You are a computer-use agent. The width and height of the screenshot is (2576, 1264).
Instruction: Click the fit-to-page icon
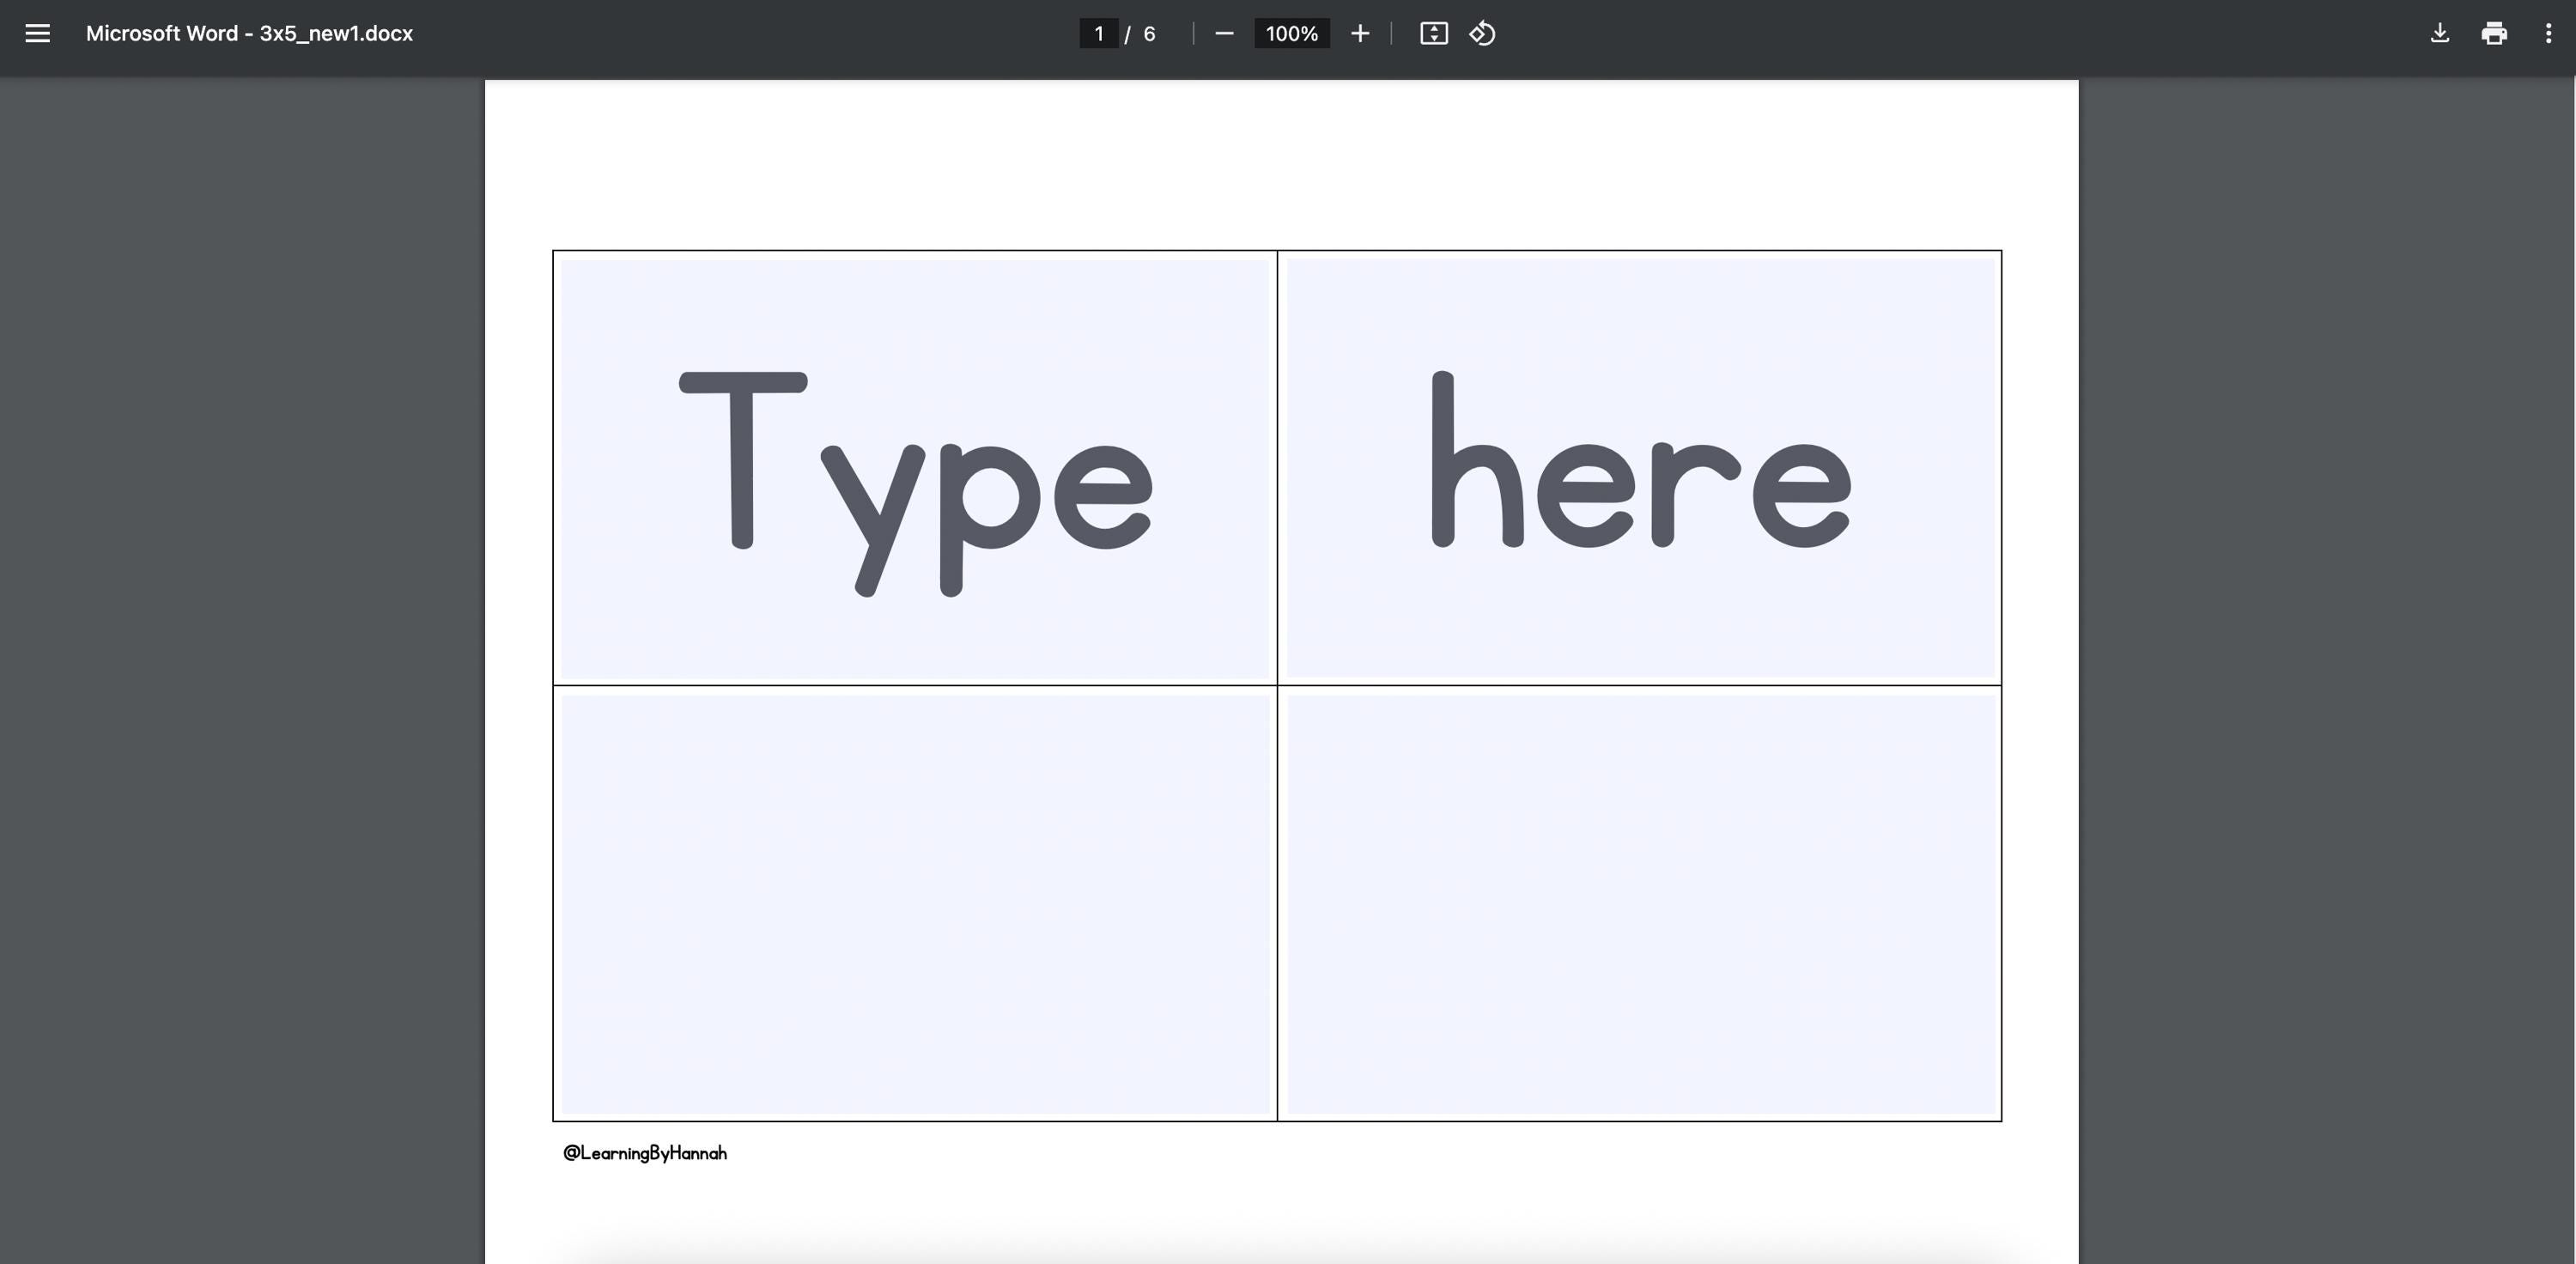click(1433, 33)
